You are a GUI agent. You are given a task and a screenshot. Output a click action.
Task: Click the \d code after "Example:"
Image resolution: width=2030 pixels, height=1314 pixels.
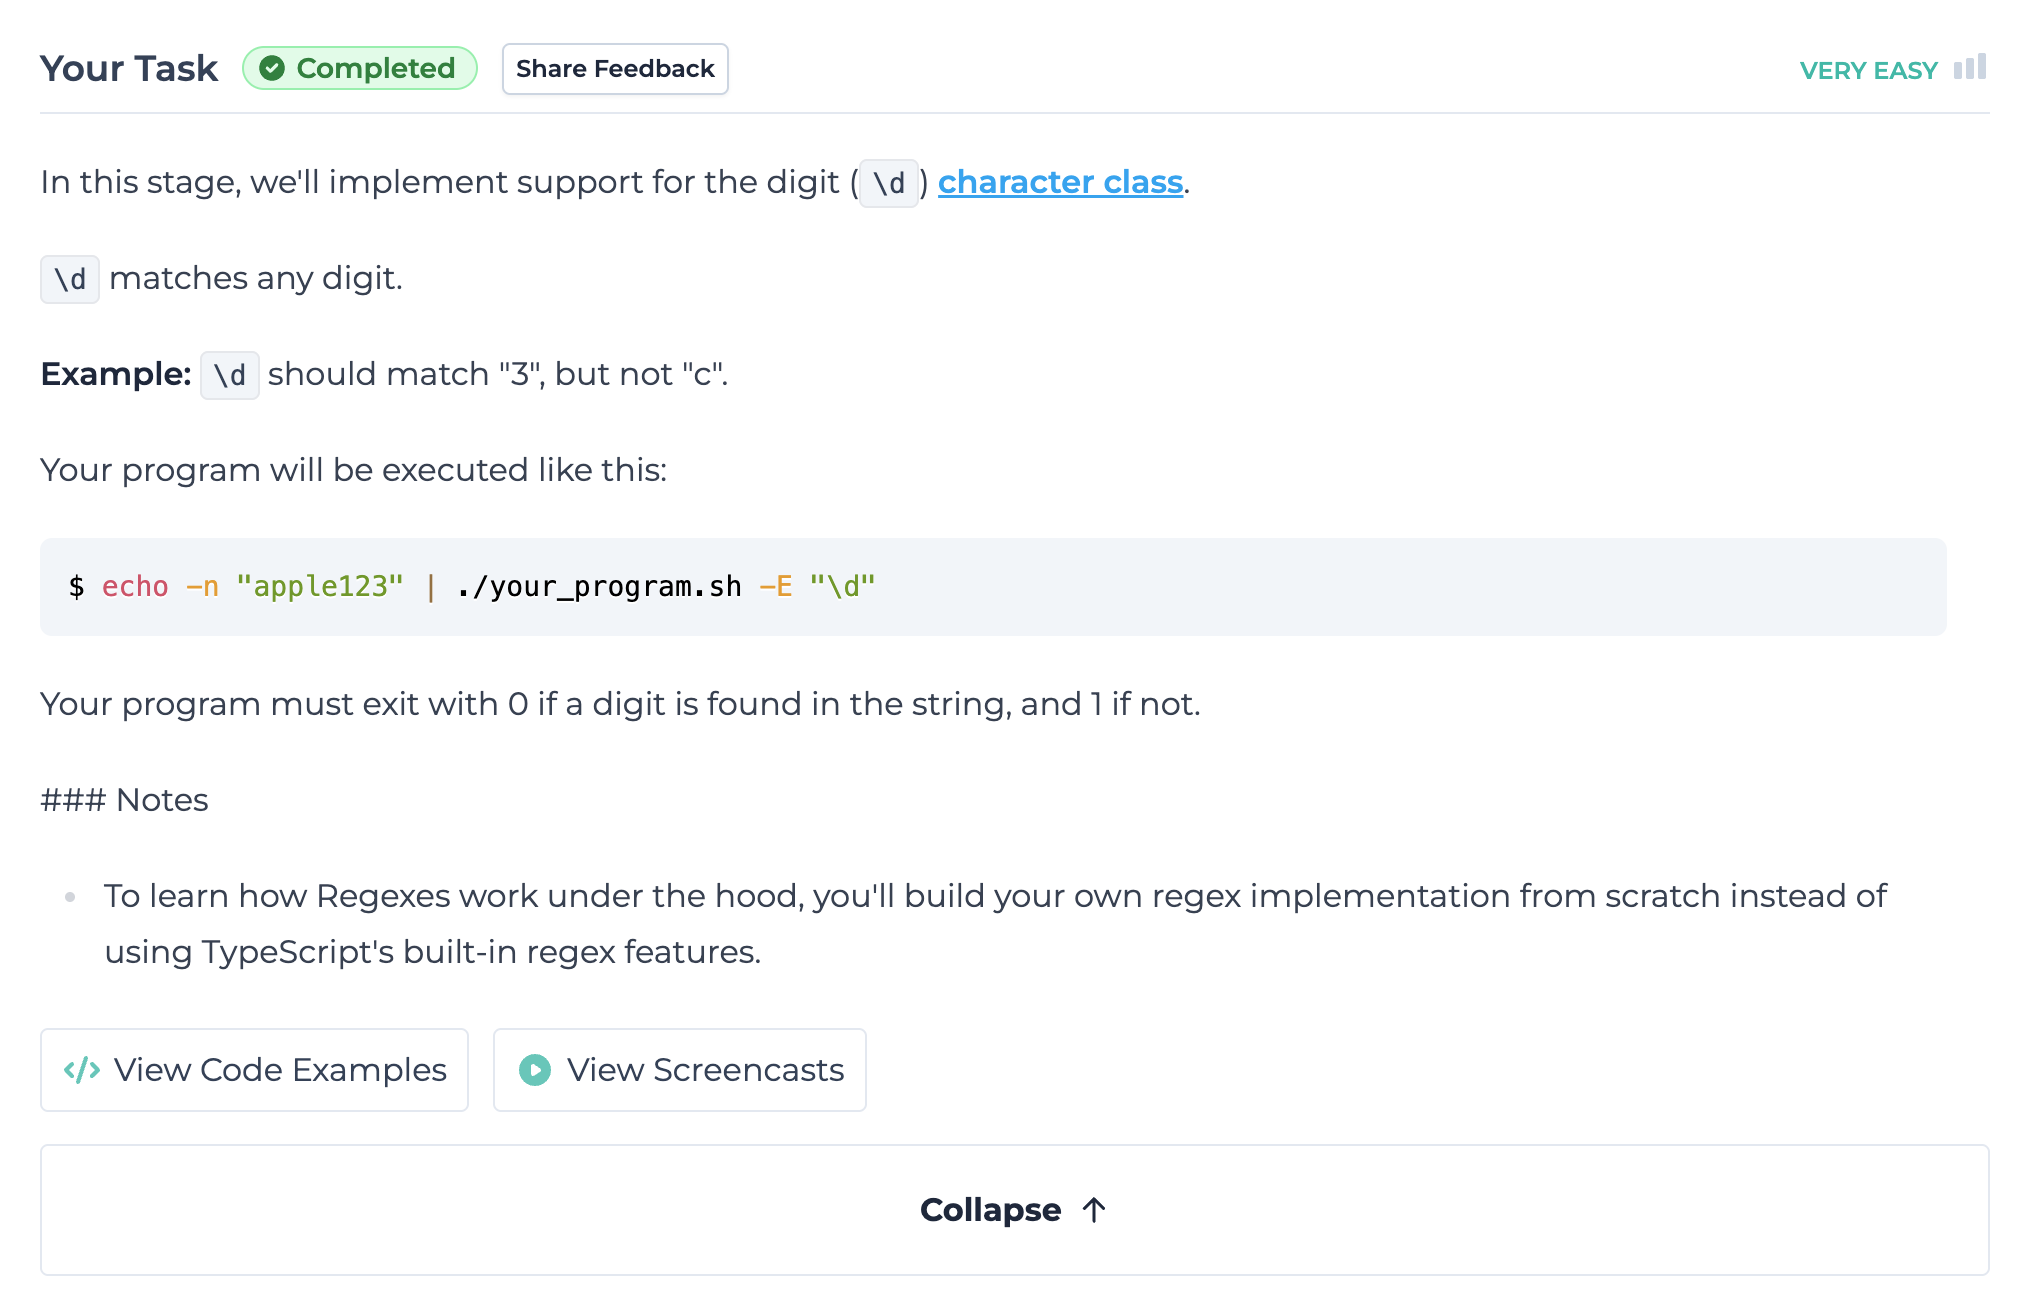pyautogui.click(x=230, y=375)
